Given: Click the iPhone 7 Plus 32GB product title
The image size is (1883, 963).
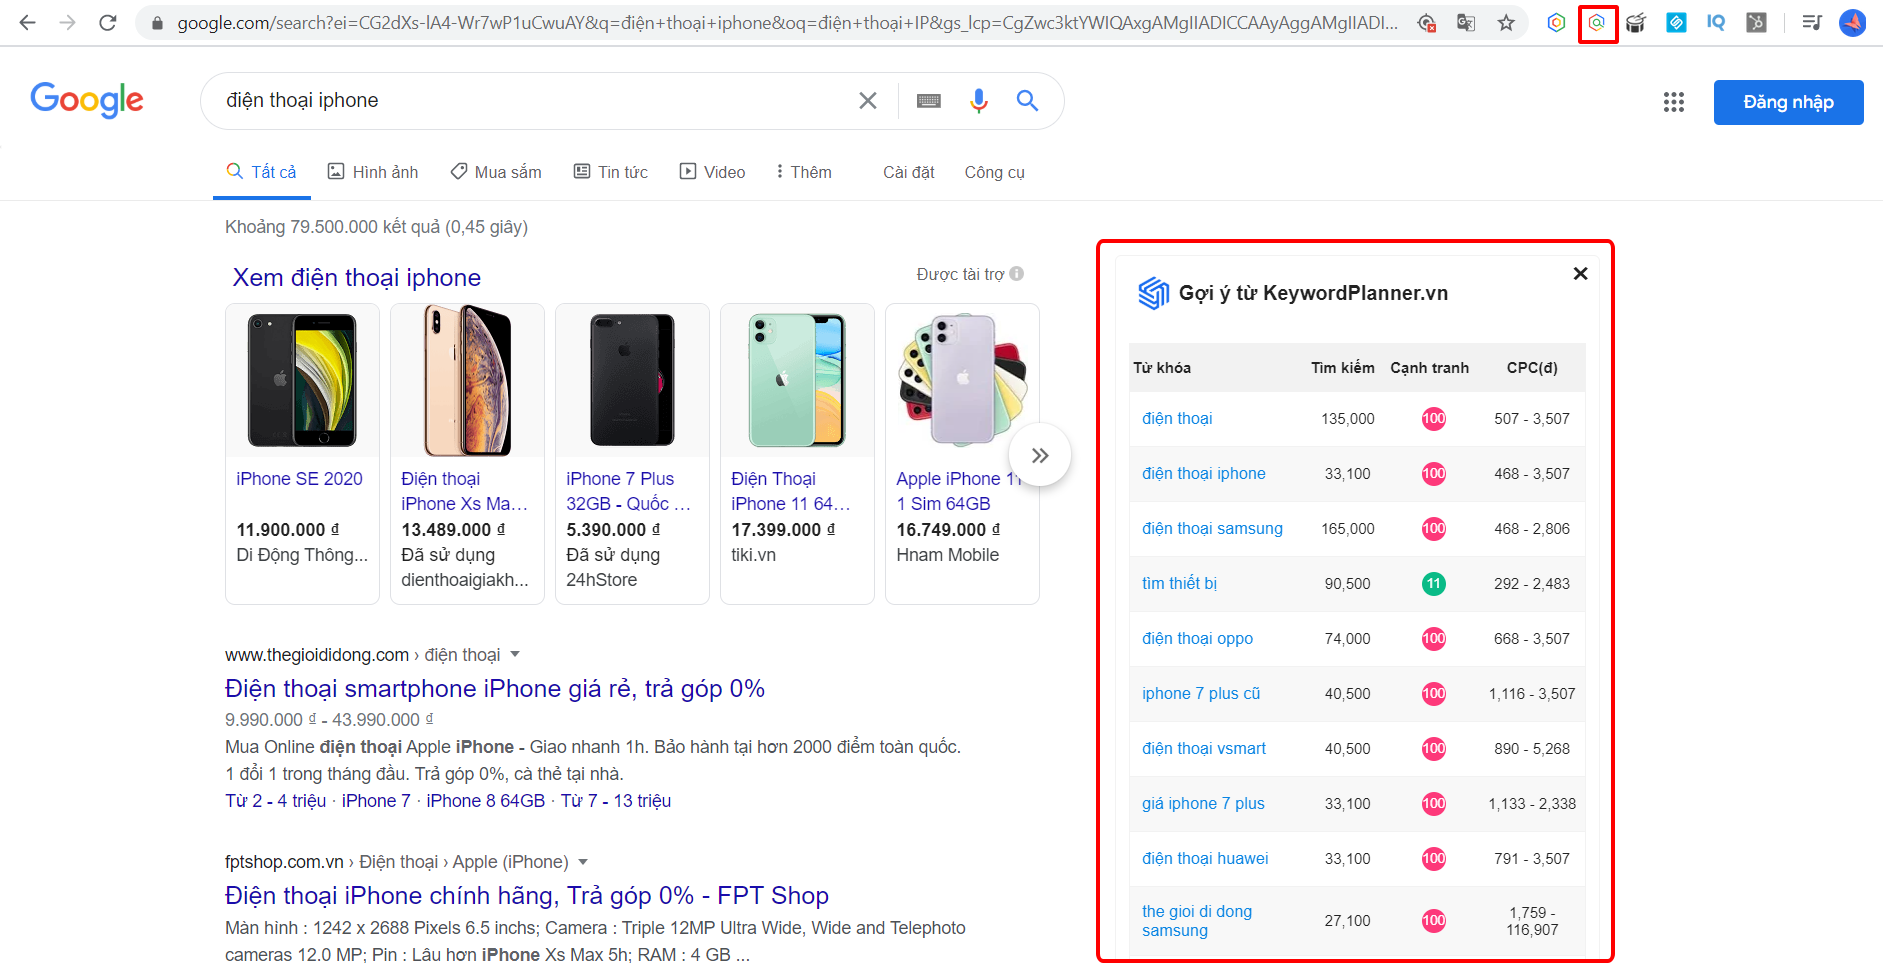Looking at the screenshot, I should point(628,491).
